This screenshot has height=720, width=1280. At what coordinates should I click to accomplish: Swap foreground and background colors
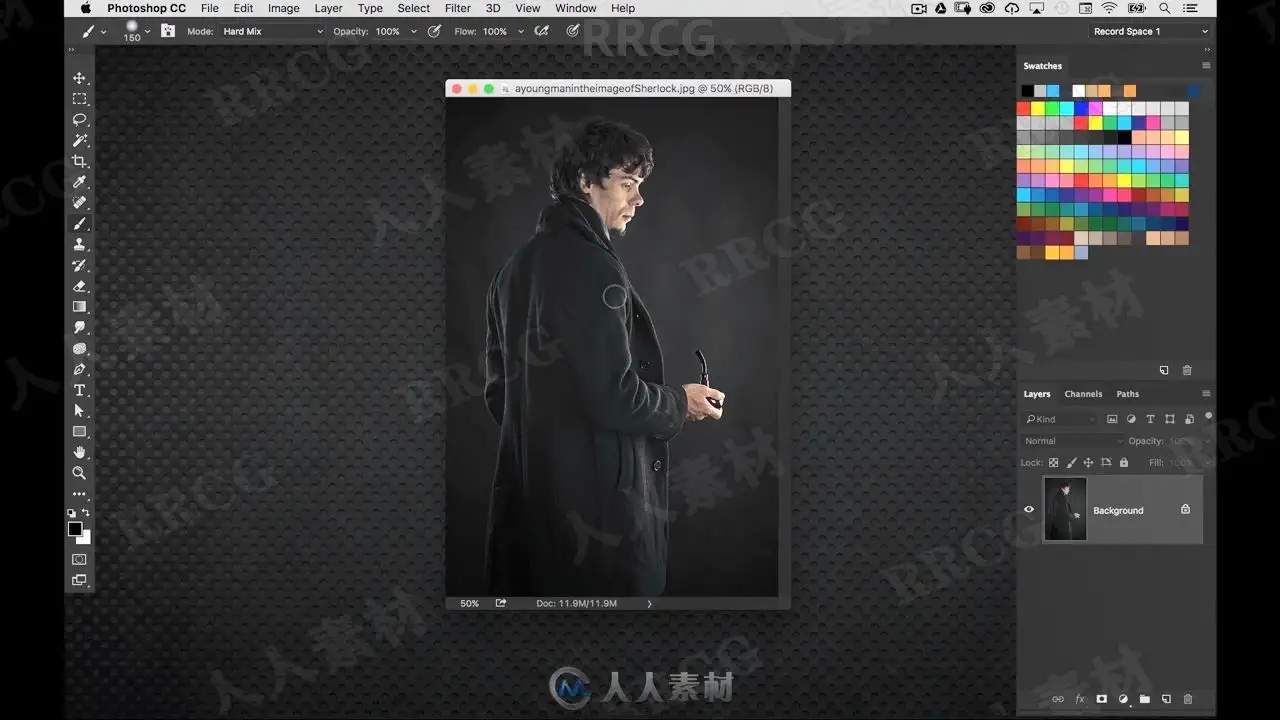86,513
